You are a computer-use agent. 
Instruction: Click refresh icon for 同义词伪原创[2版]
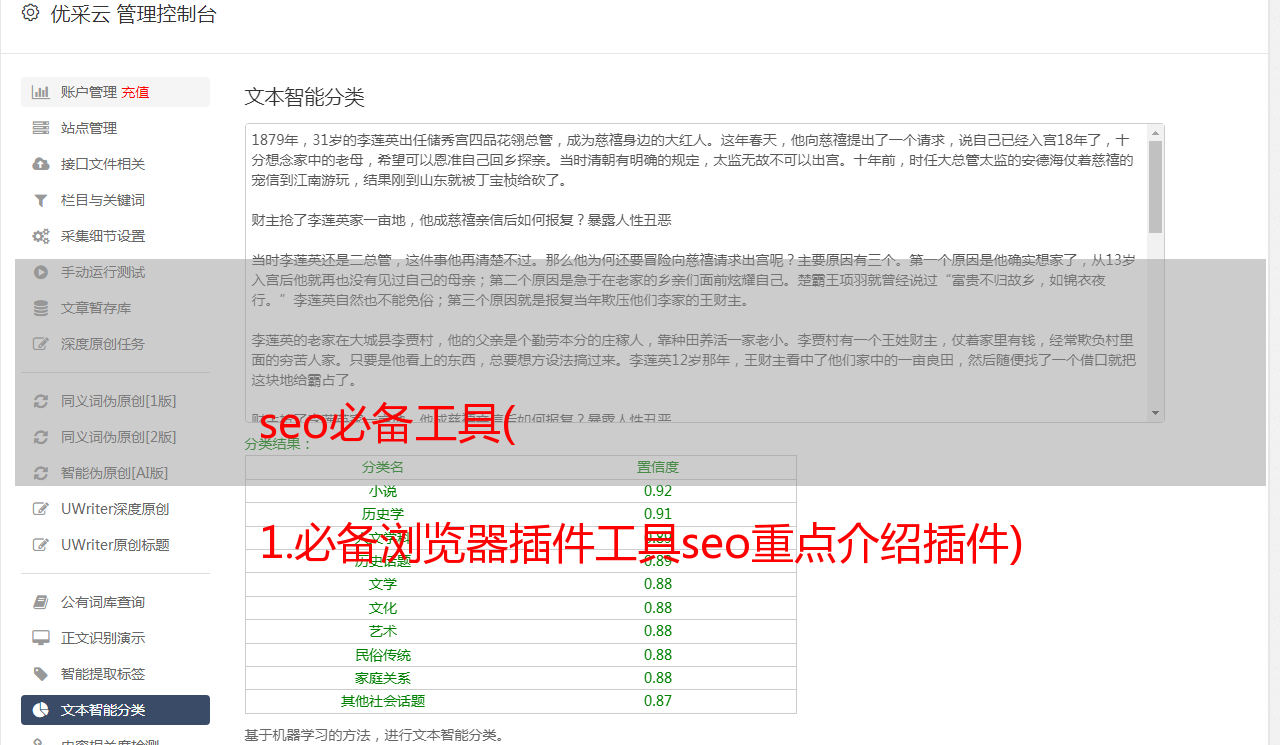41,437
